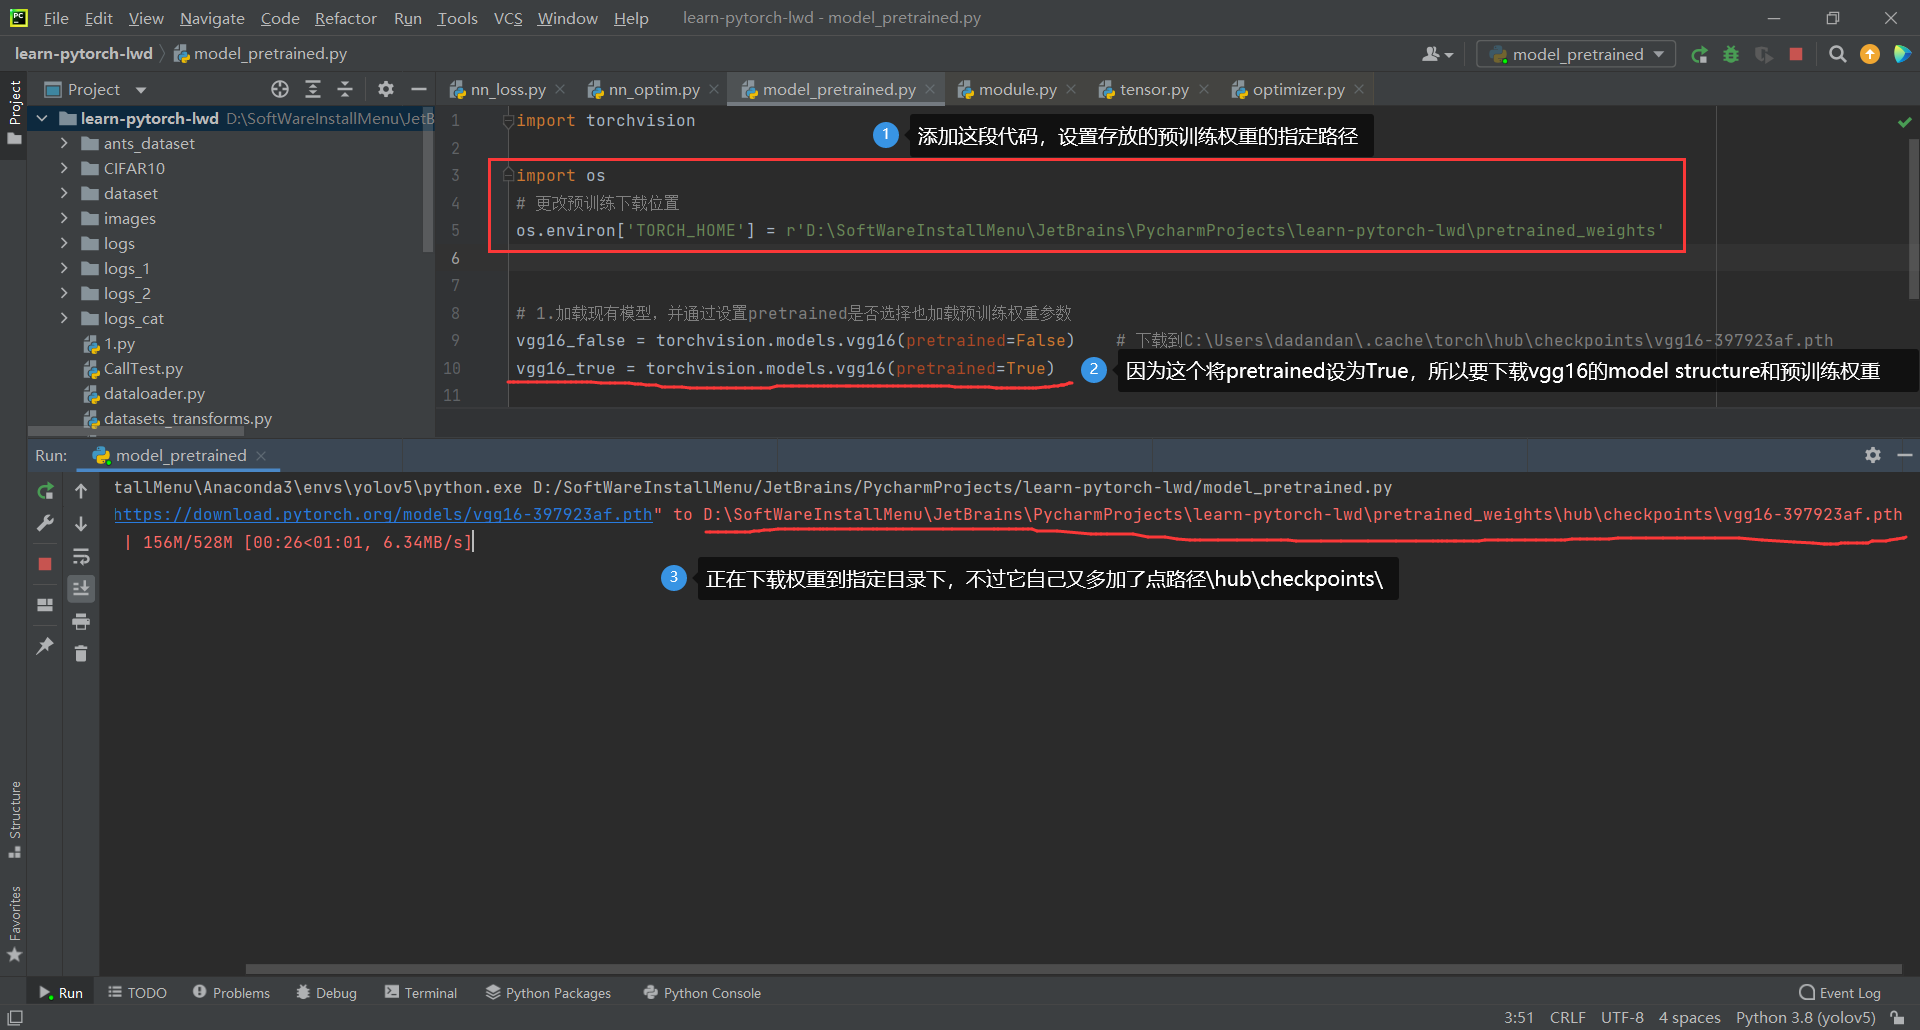
Task: Click the orange IDE update icon
Action: point(1870,55)
